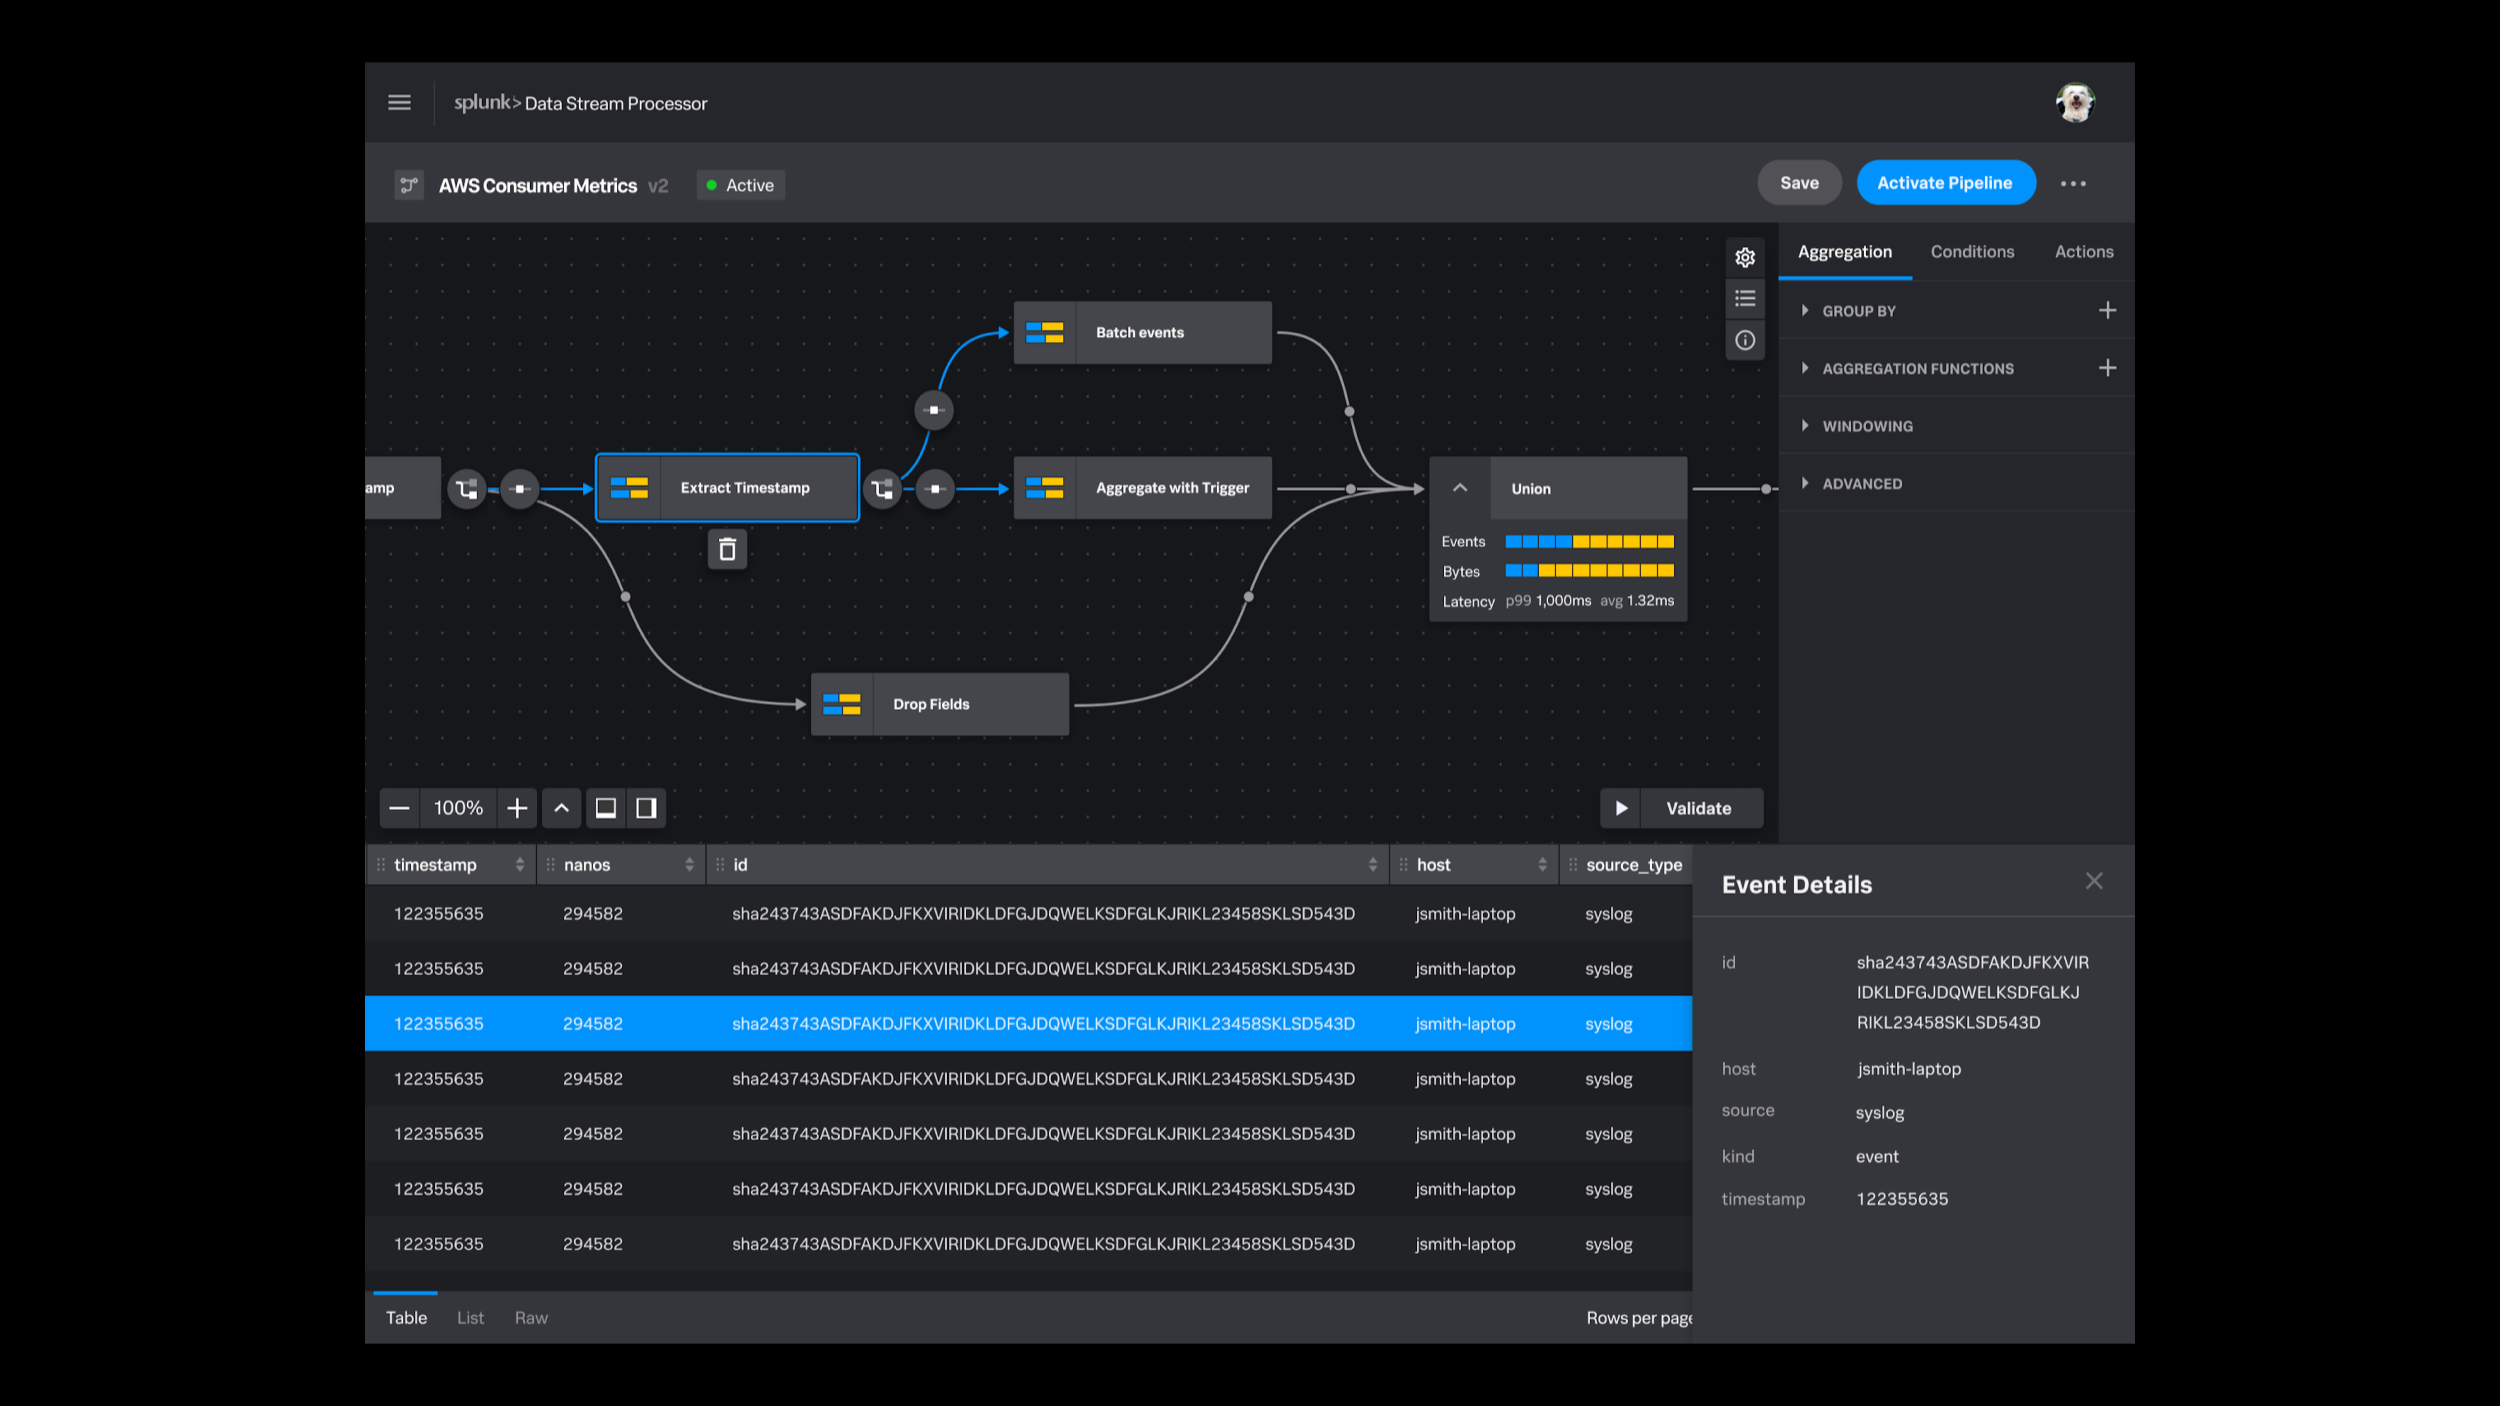Screen dimensions: 2500x1406
Task: Expand the Advanced section
Action: point(1861,484)
